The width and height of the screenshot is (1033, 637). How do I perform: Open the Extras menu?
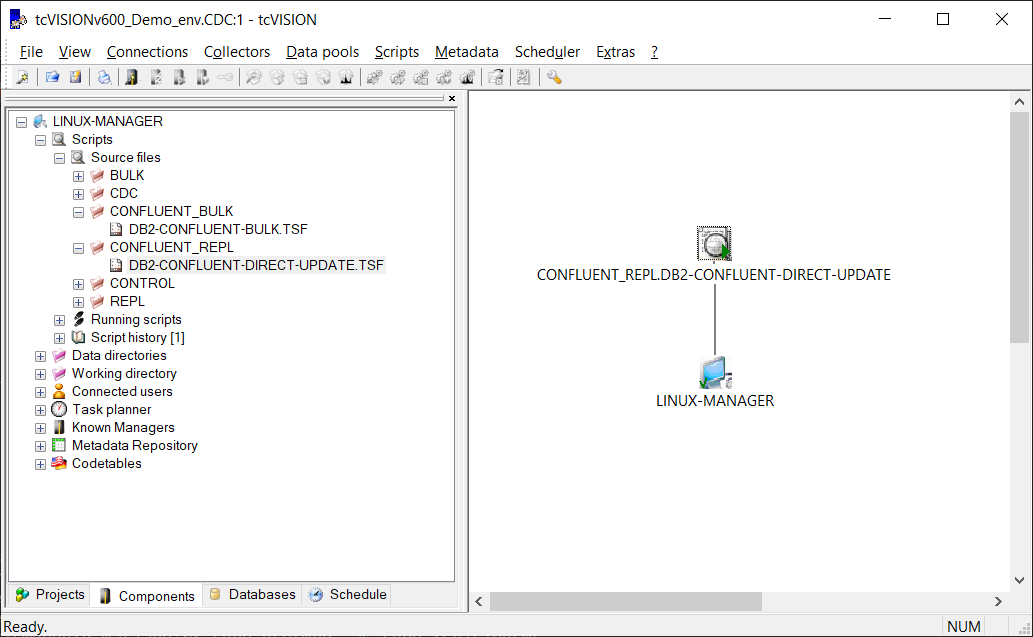click(x=615, y=52)
